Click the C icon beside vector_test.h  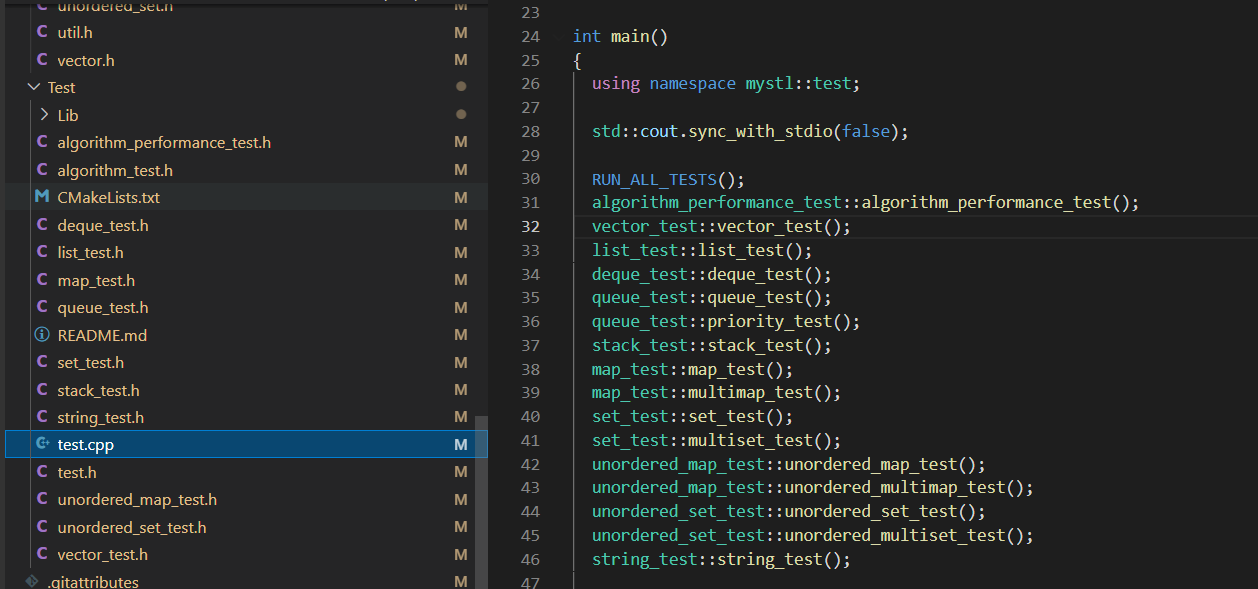[x=42, y=554]
